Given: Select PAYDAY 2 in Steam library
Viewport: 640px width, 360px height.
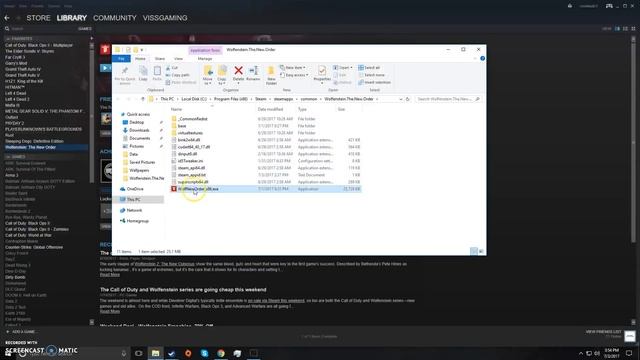Looking at the screenshot, I should tap(14, 123).
